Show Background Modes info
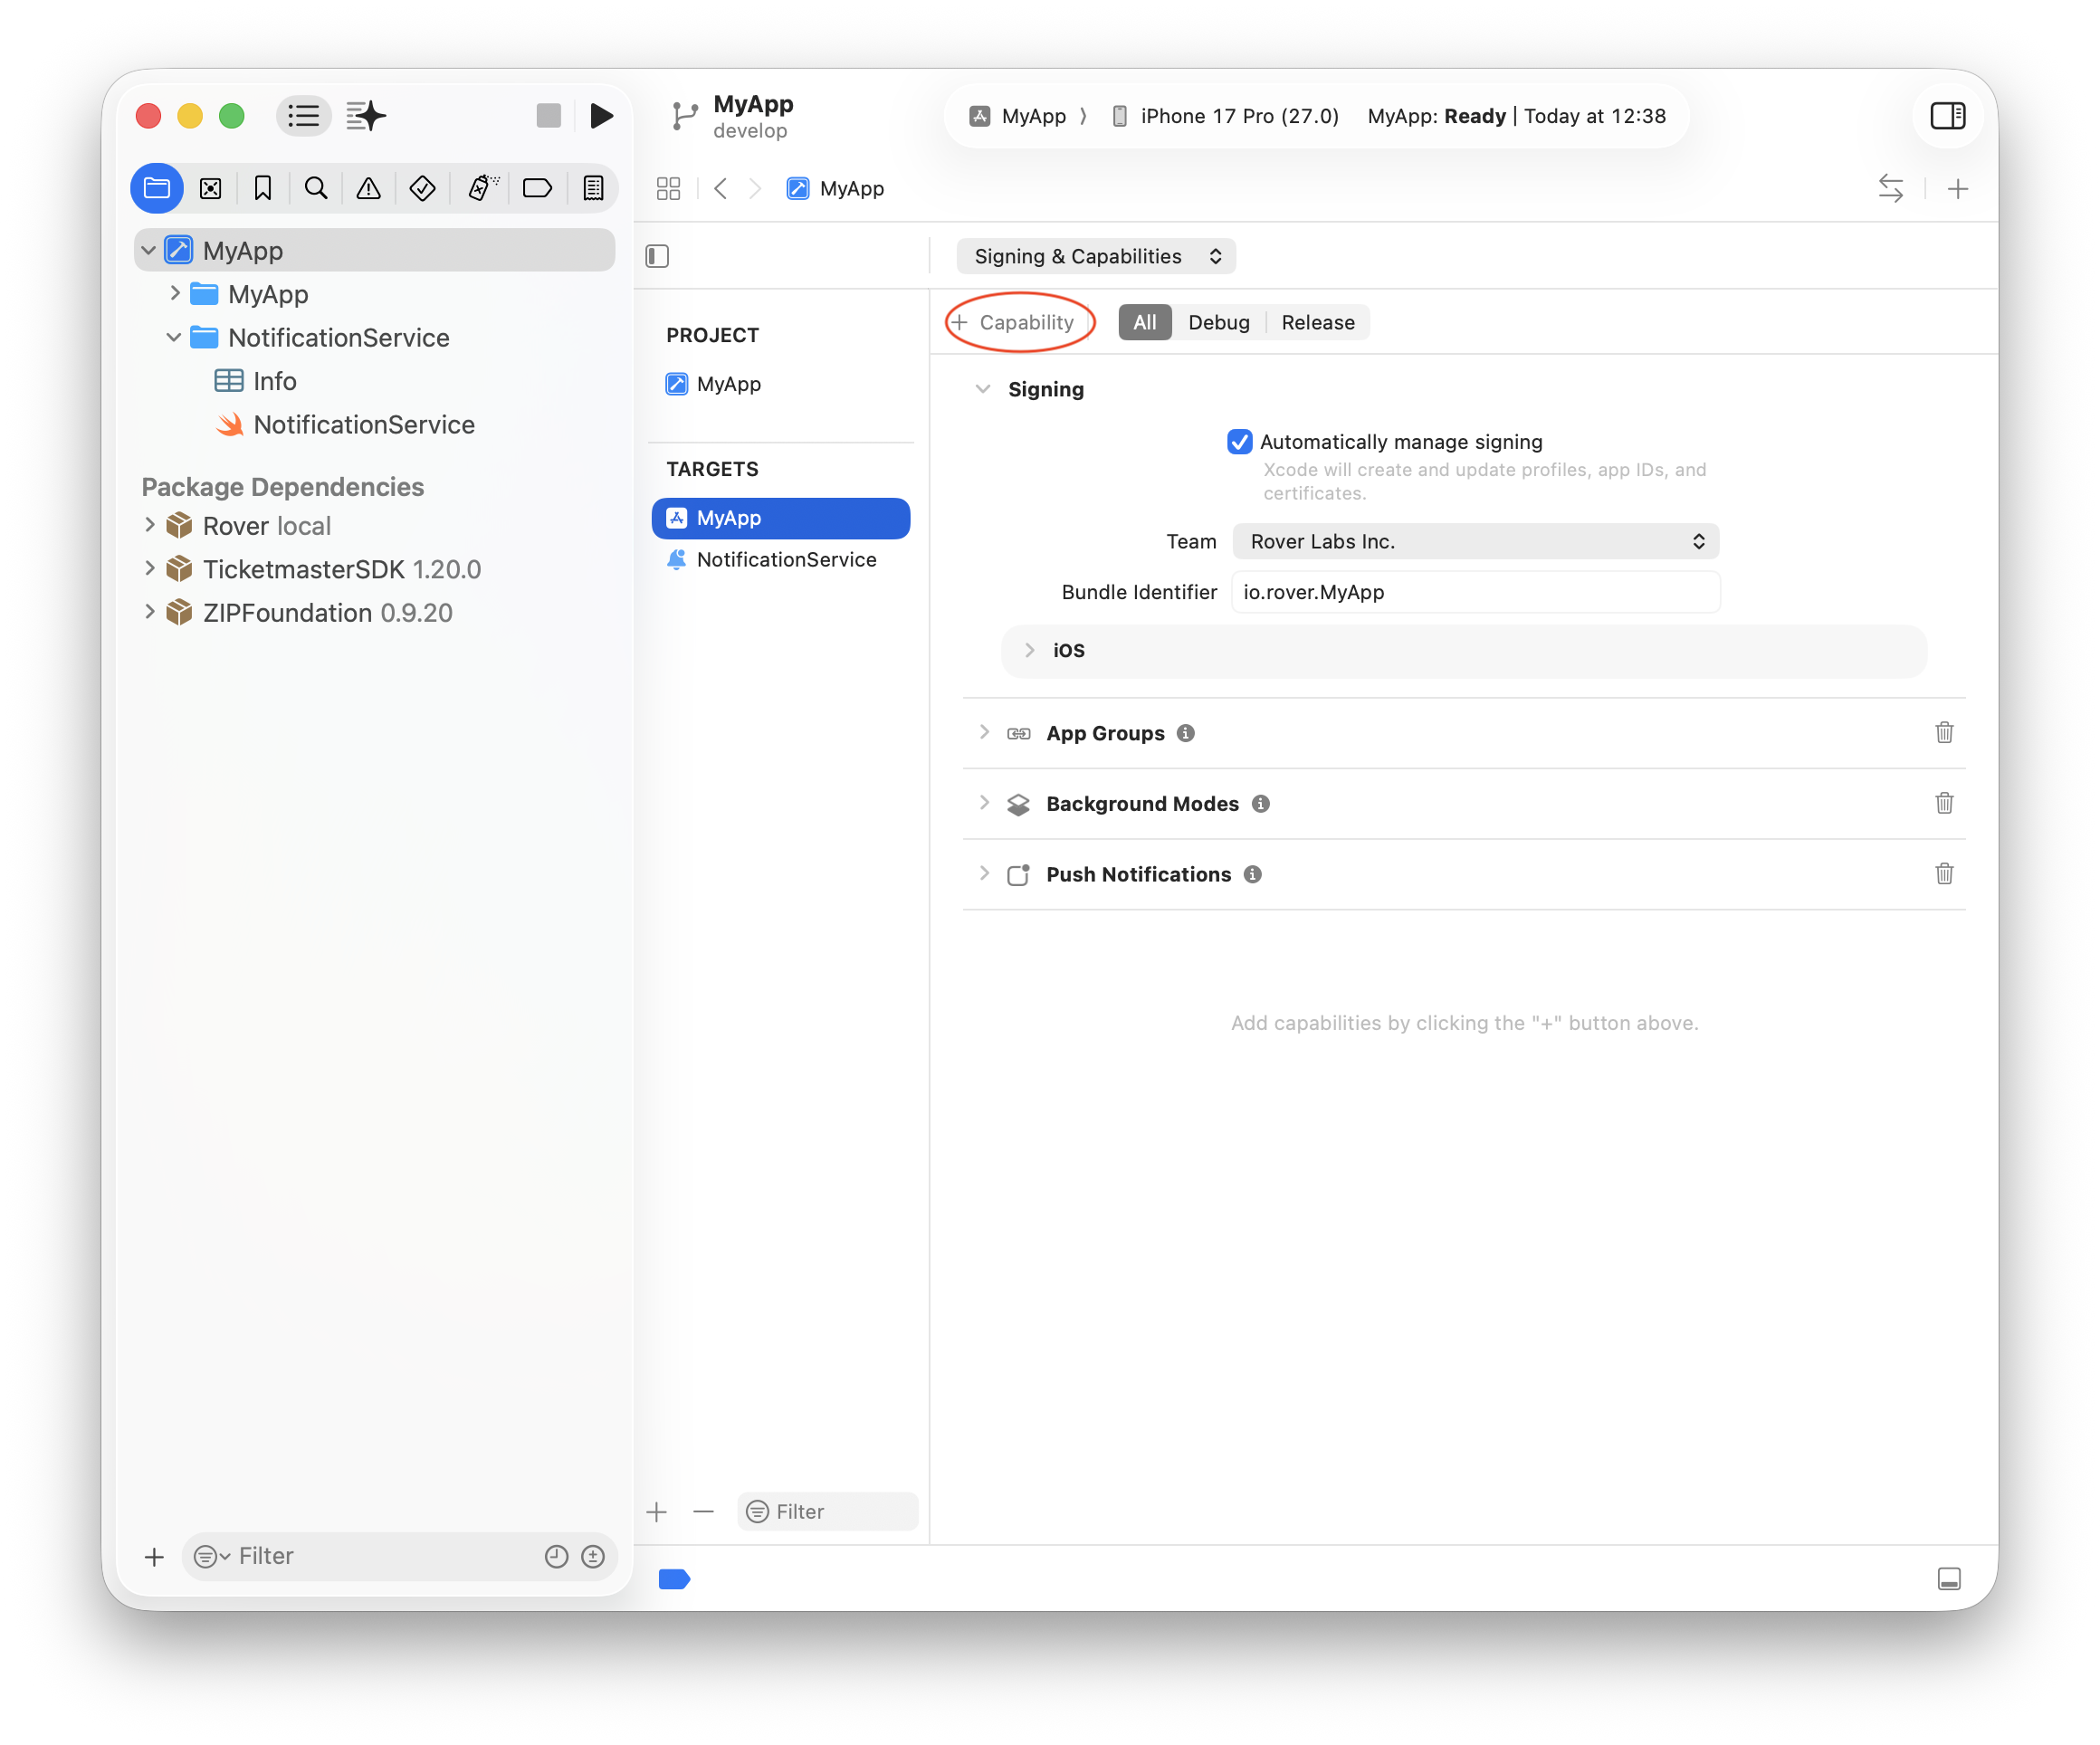 tap(1261, 803)
